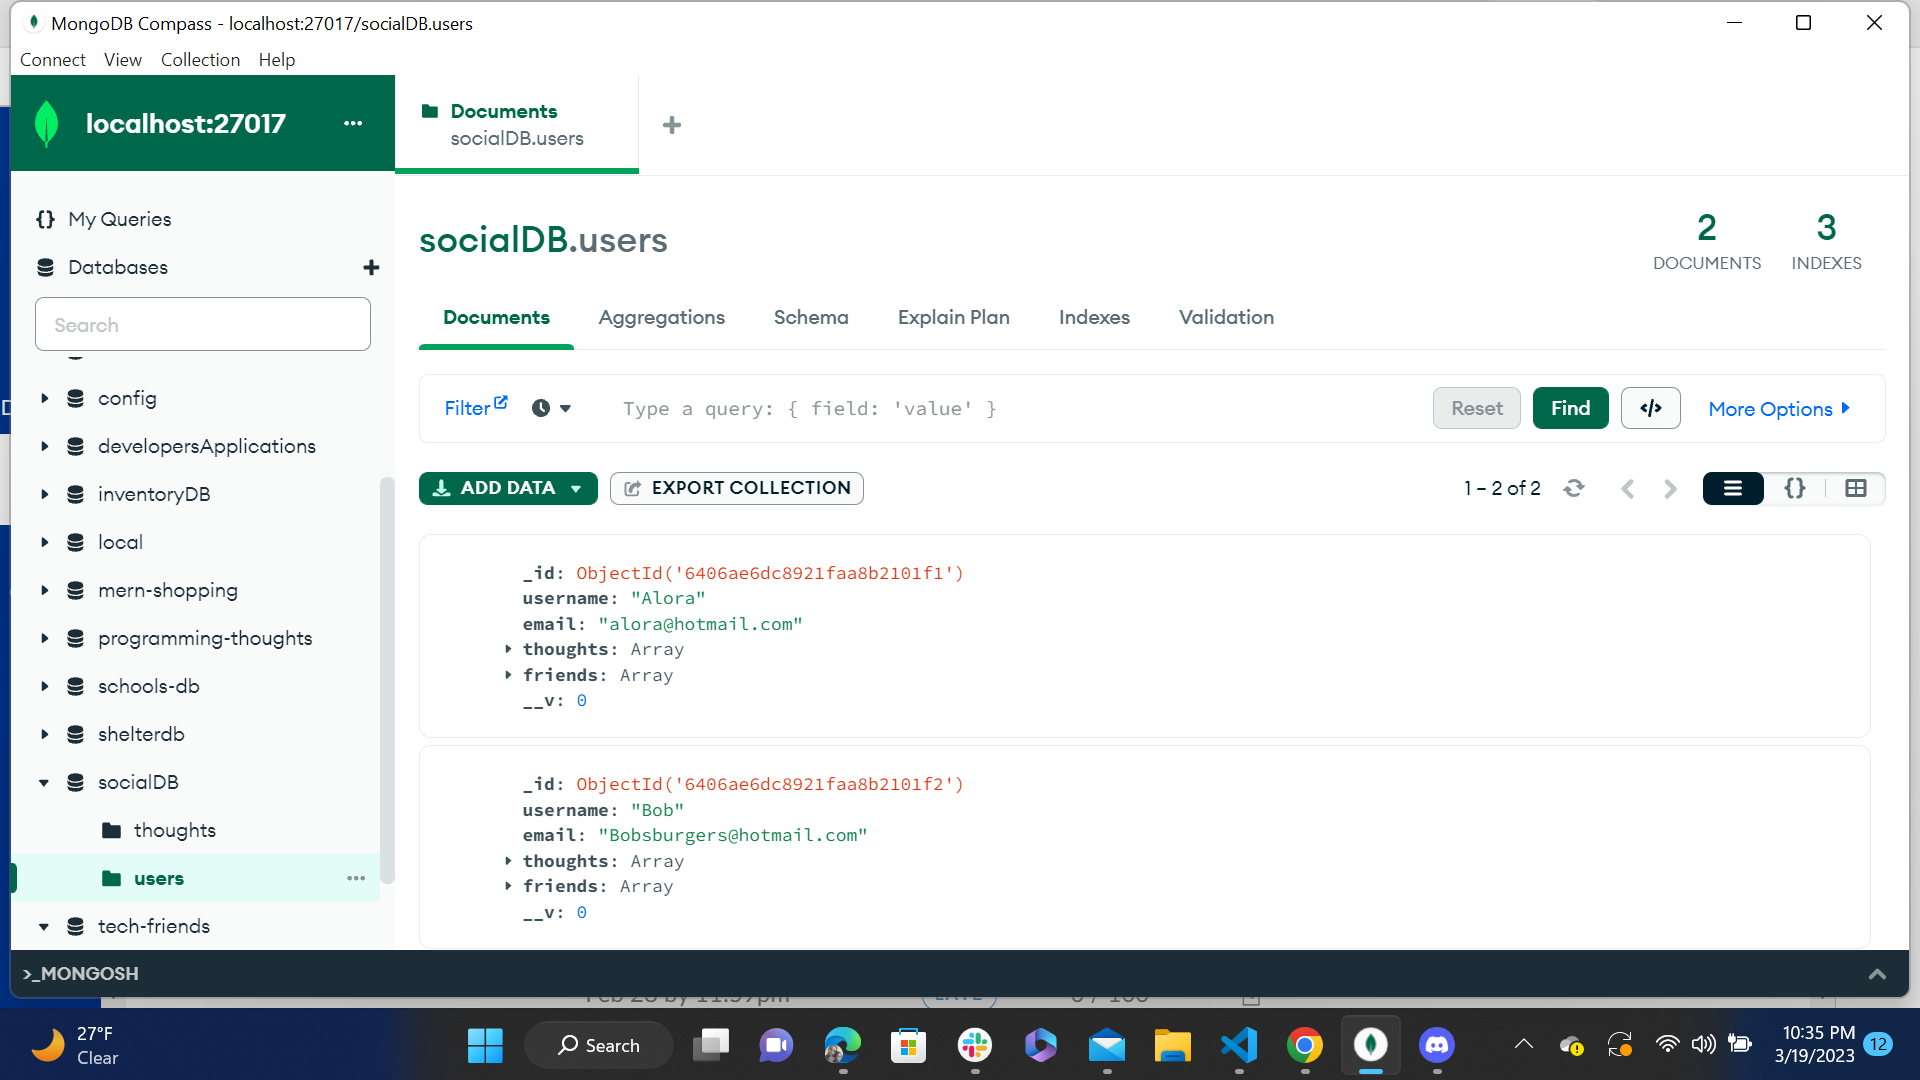1920x1080 pixels.
Task: Click the ellipsis on the users collection
Action: [x=356, y=878]
